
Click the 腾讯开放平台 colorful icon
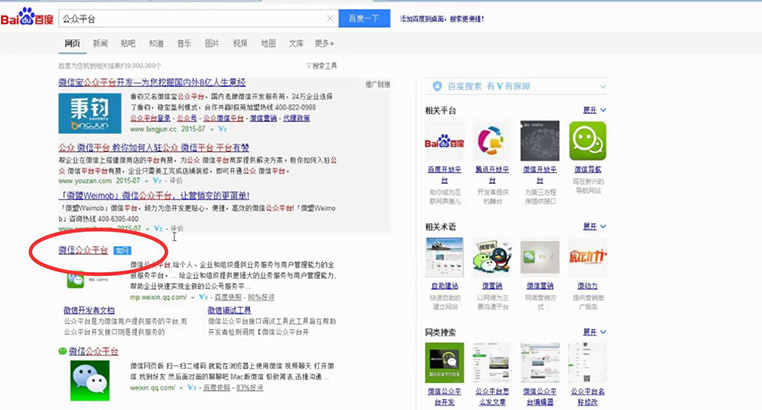pyautogui.click(x=492, y=141)
